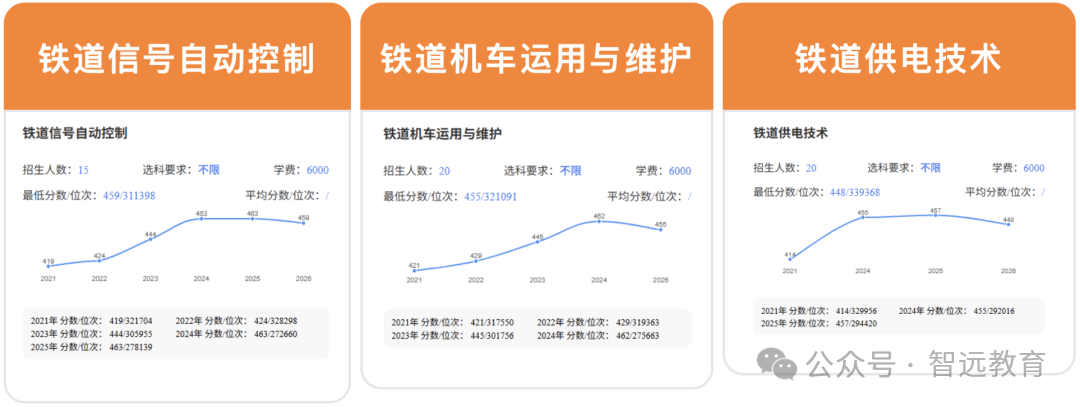Click the 459 data point above 2026
Screen dimensions: 1080x407
click(304, 222)
